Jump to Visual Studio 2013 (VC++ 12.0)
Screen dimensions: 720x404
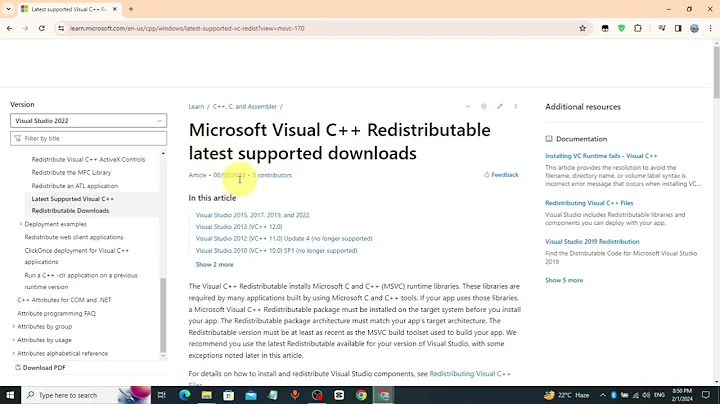[x=239, y=227]
